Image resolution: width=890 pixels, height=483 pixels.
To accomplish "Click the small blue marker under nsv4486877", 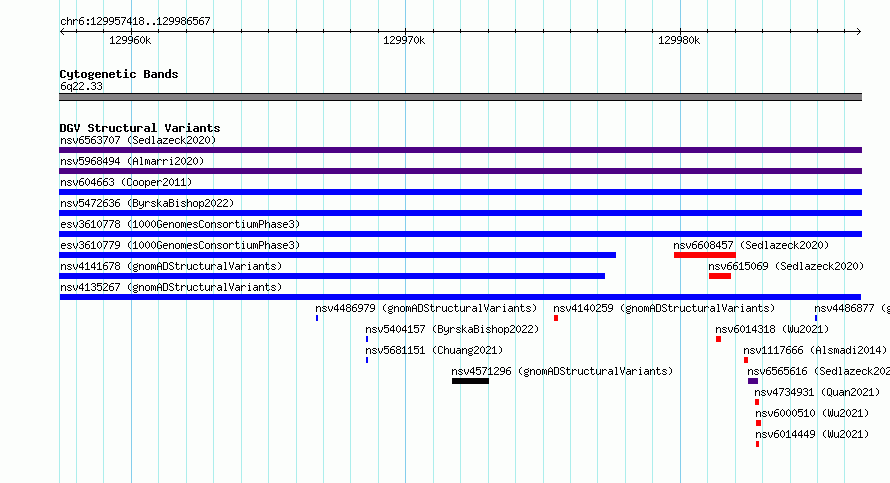I will tap(816, 318).
